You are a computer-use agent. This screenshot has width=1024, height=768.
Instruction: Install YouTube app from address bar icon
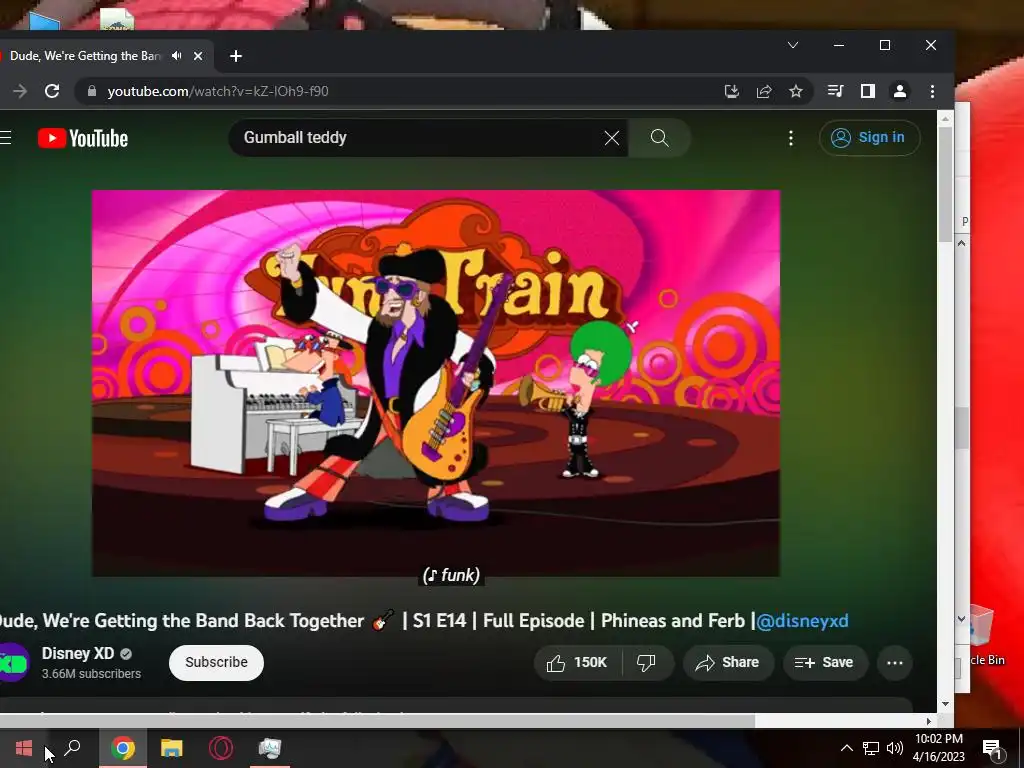click(x=731, y=91)
